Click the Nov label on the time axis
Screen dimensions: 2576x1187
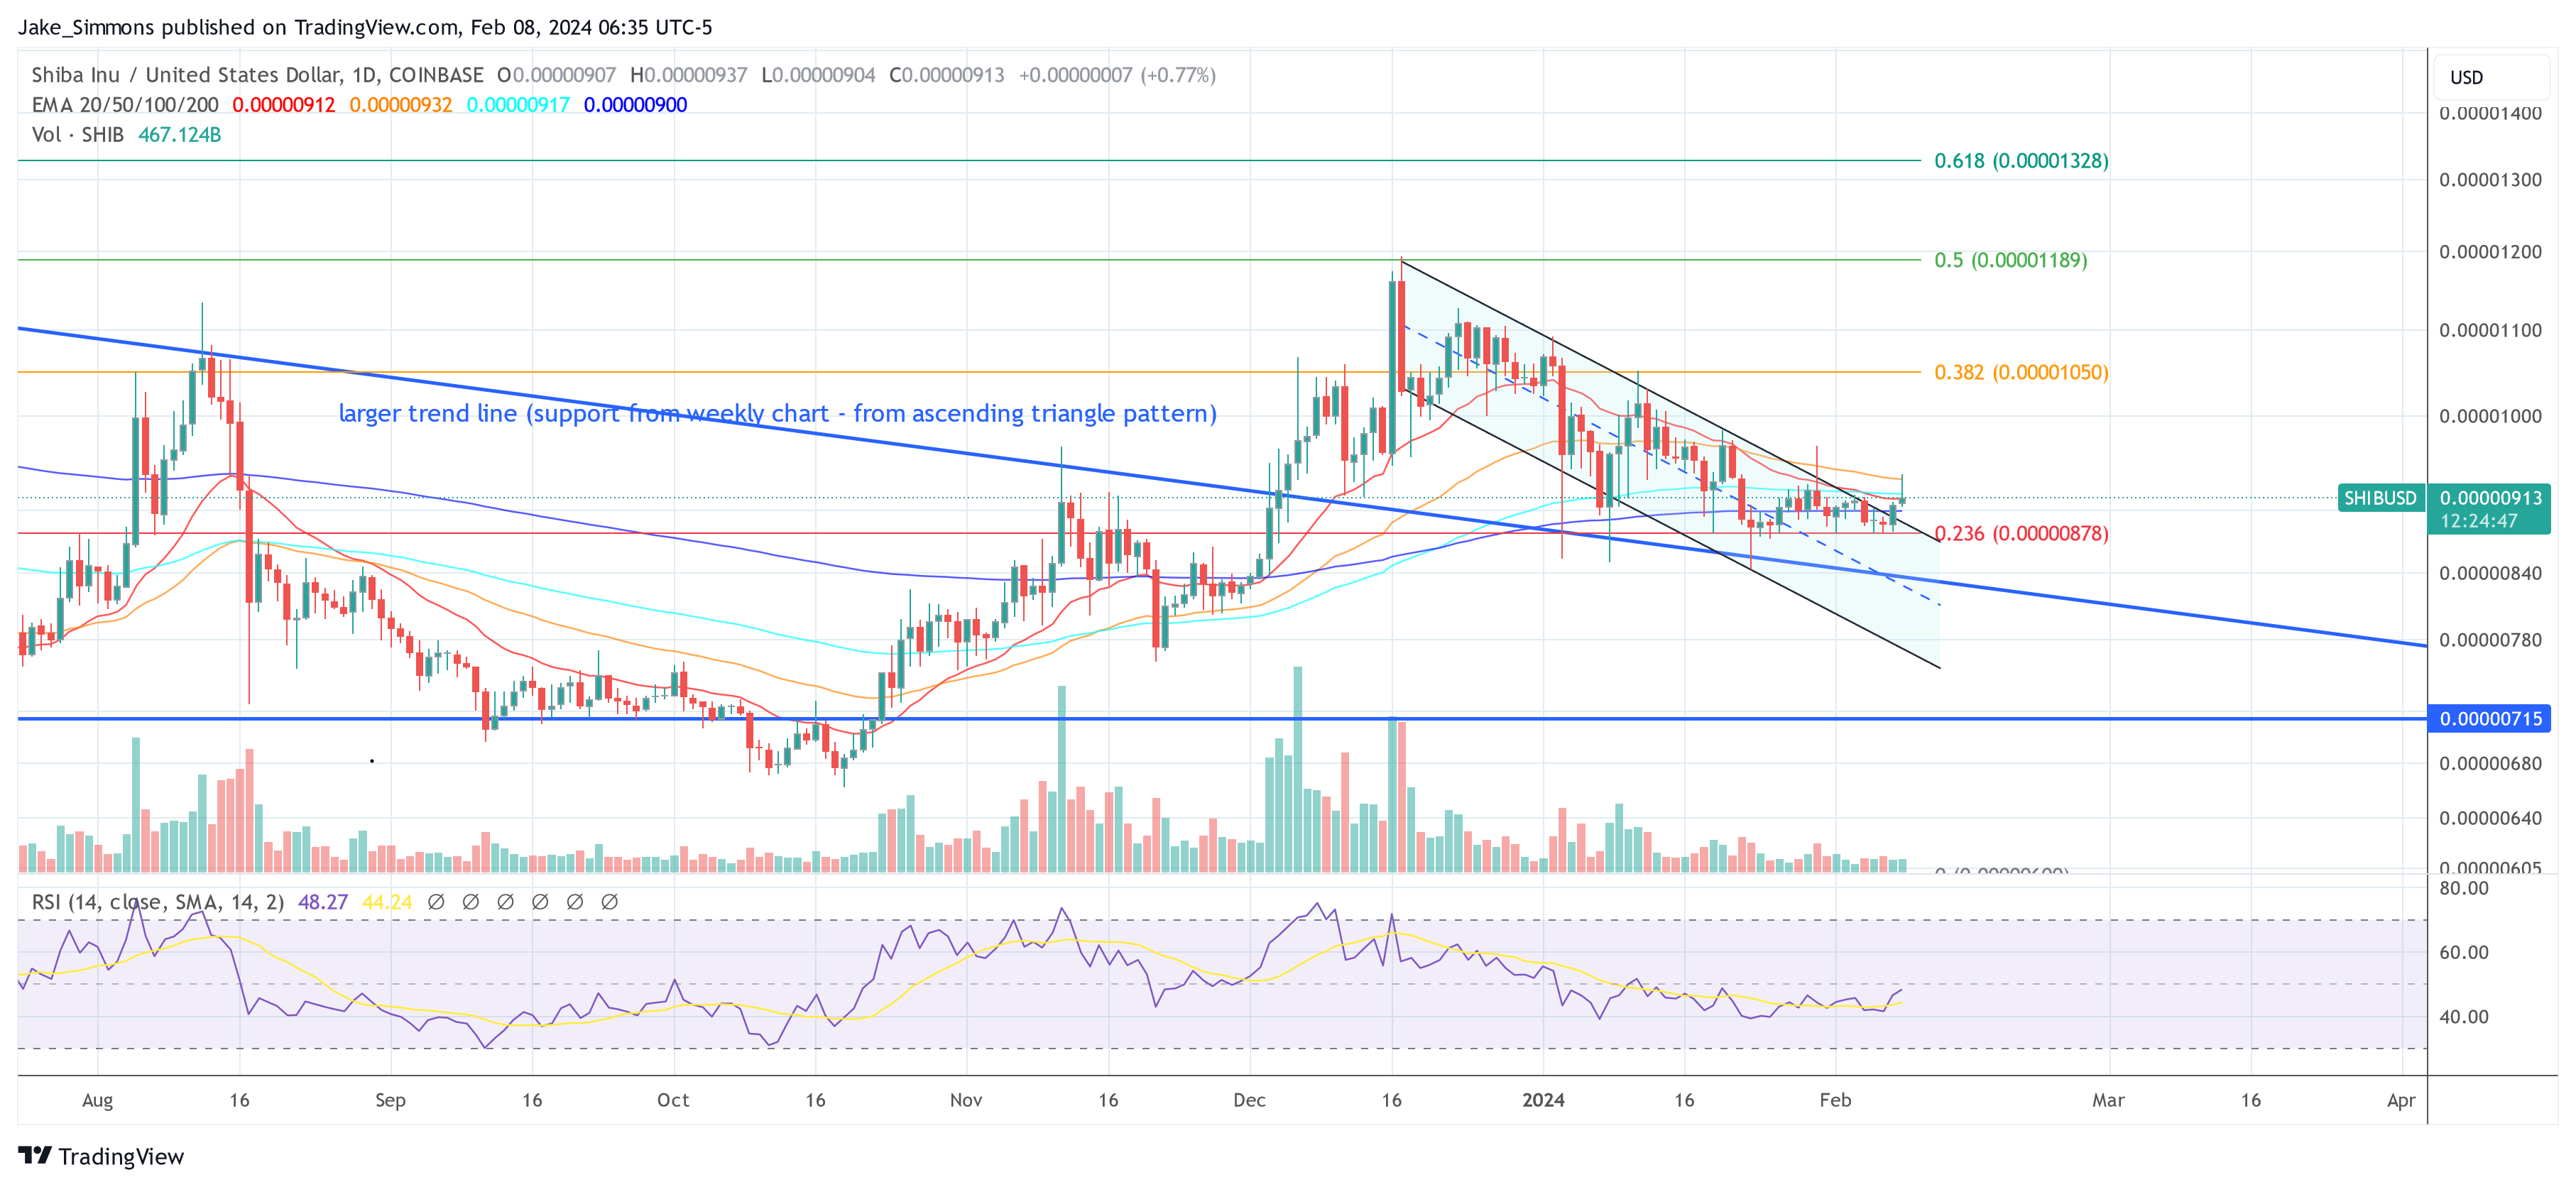coord(966,1100)
